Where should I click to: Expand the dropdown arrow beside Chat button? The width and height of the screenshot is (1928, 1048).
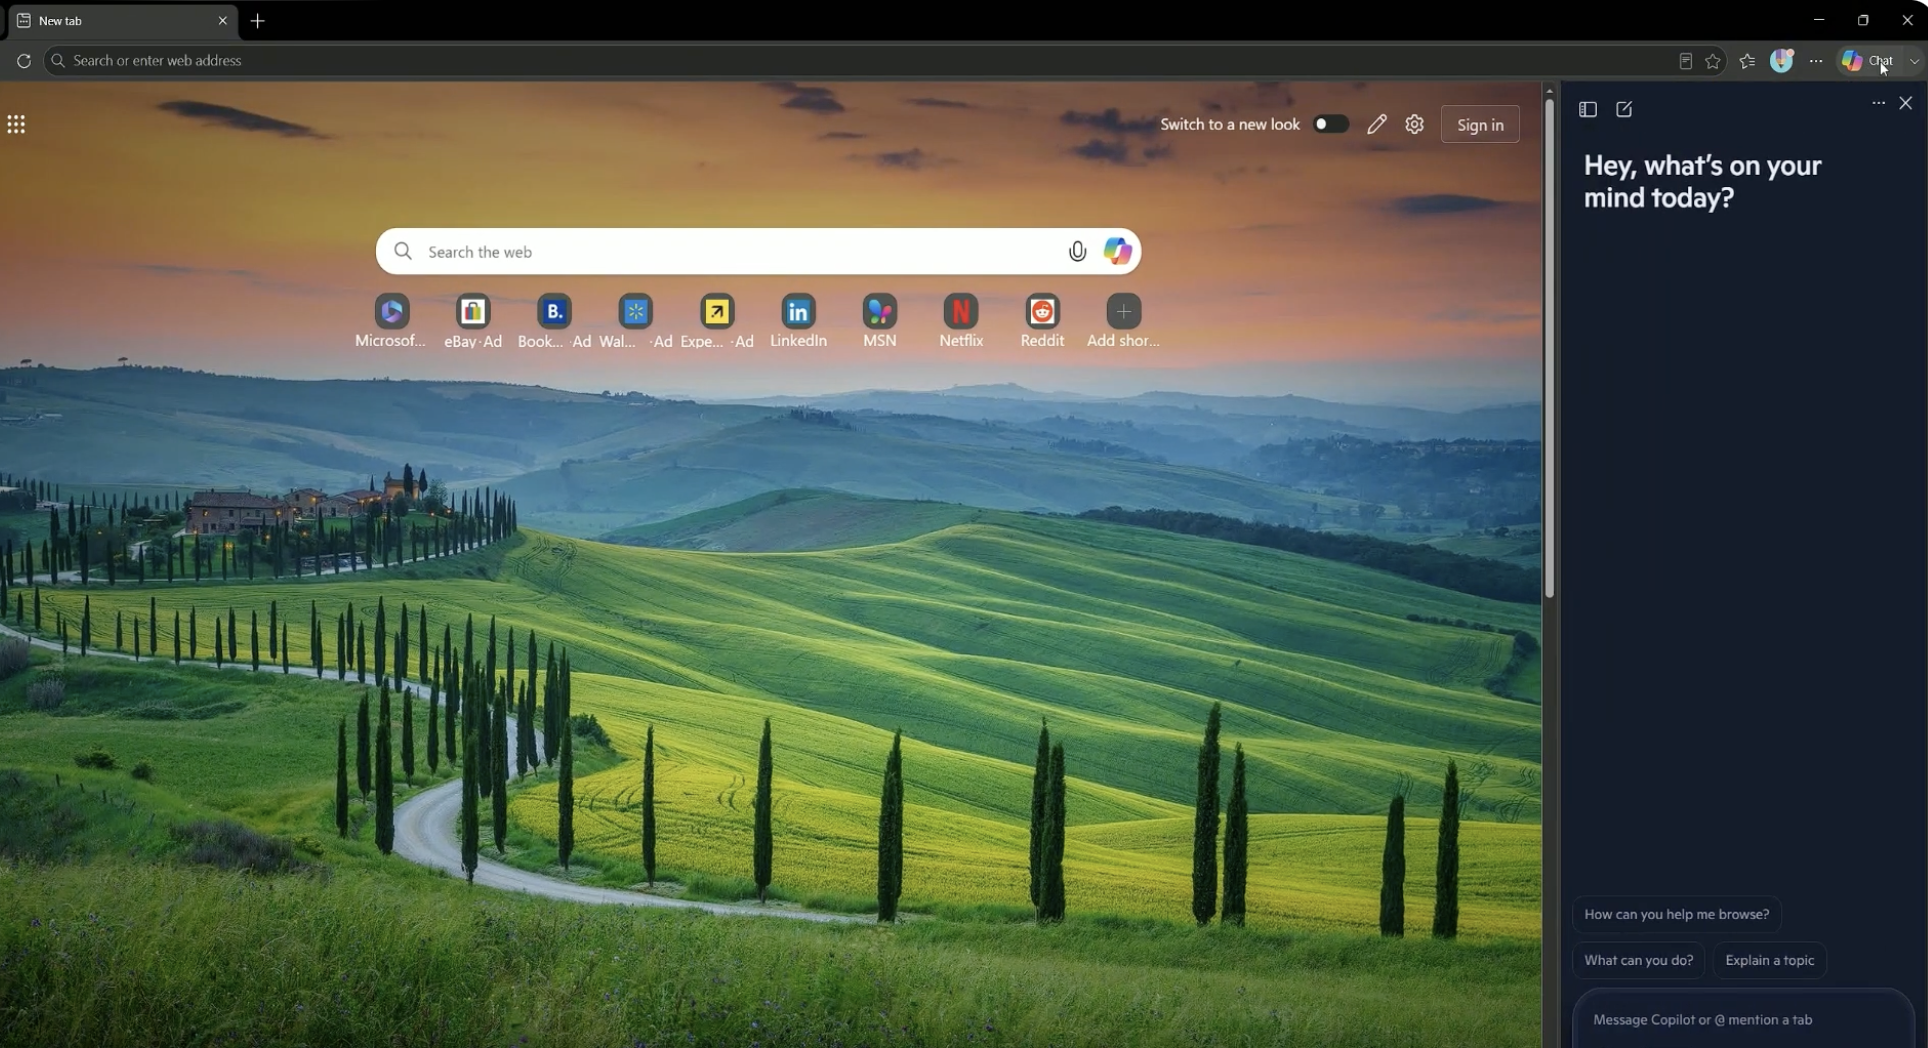click(1914, 61)
